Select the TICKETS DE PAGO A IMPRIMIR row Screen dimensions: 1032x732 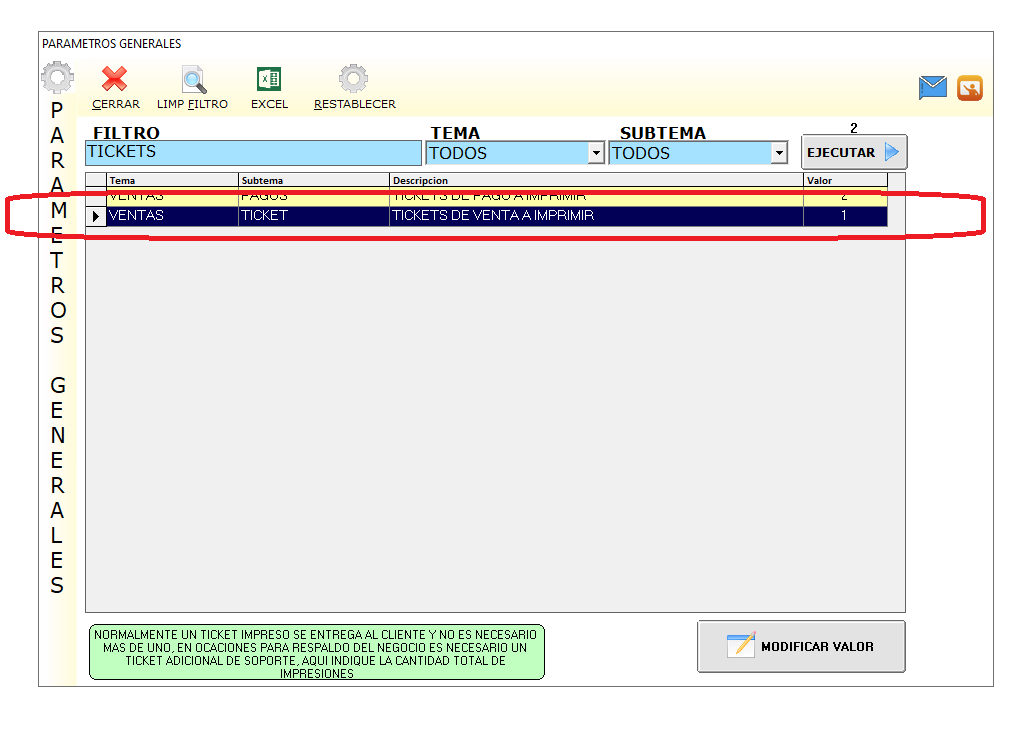(595, 197)
